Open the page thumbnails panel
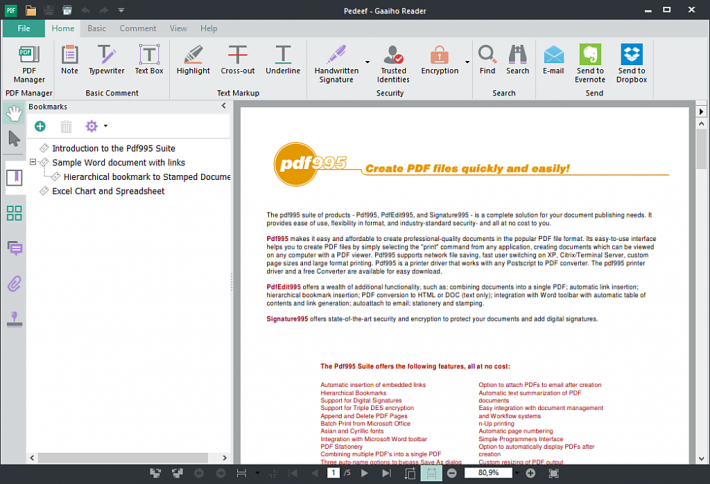The width and height of the screenshot is (710, 484). tap(14, 213)
